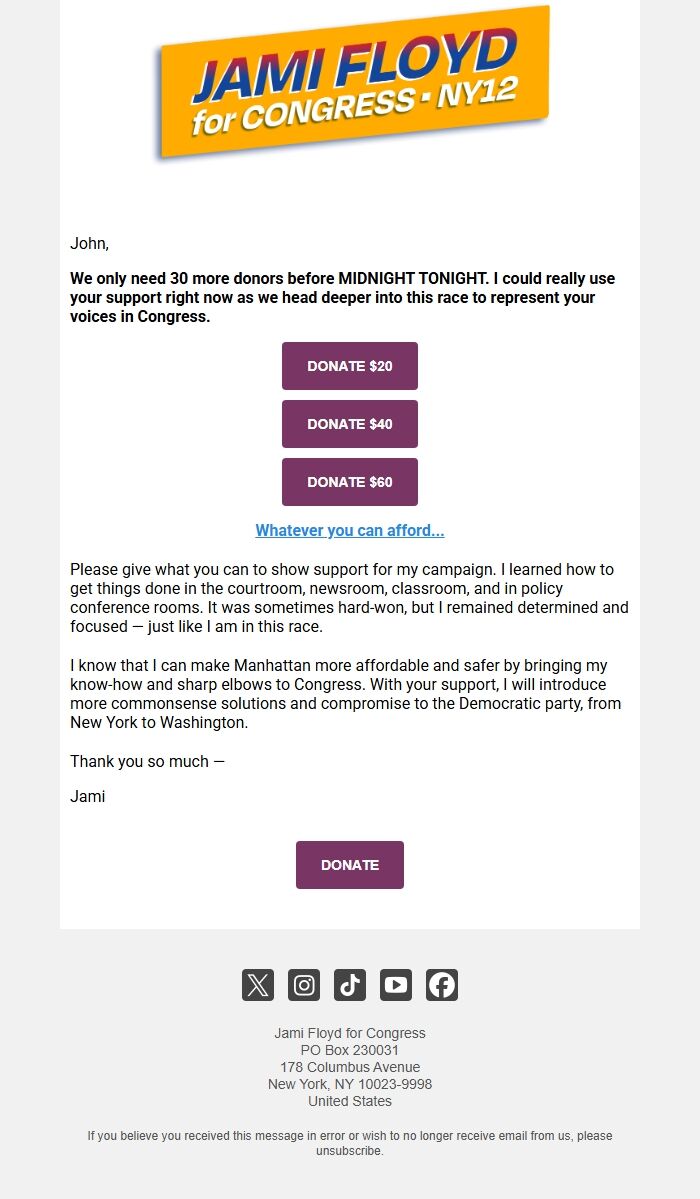Click the bottom DONATE button
Viewport: 700px width, 1199px height.
pyautogui.click(x=350, y=864)
